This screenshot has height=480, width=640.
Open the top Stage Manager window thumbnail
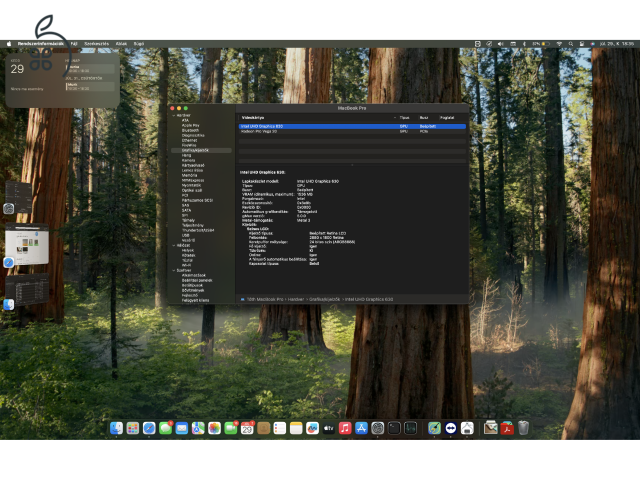[x=18, y=197]
